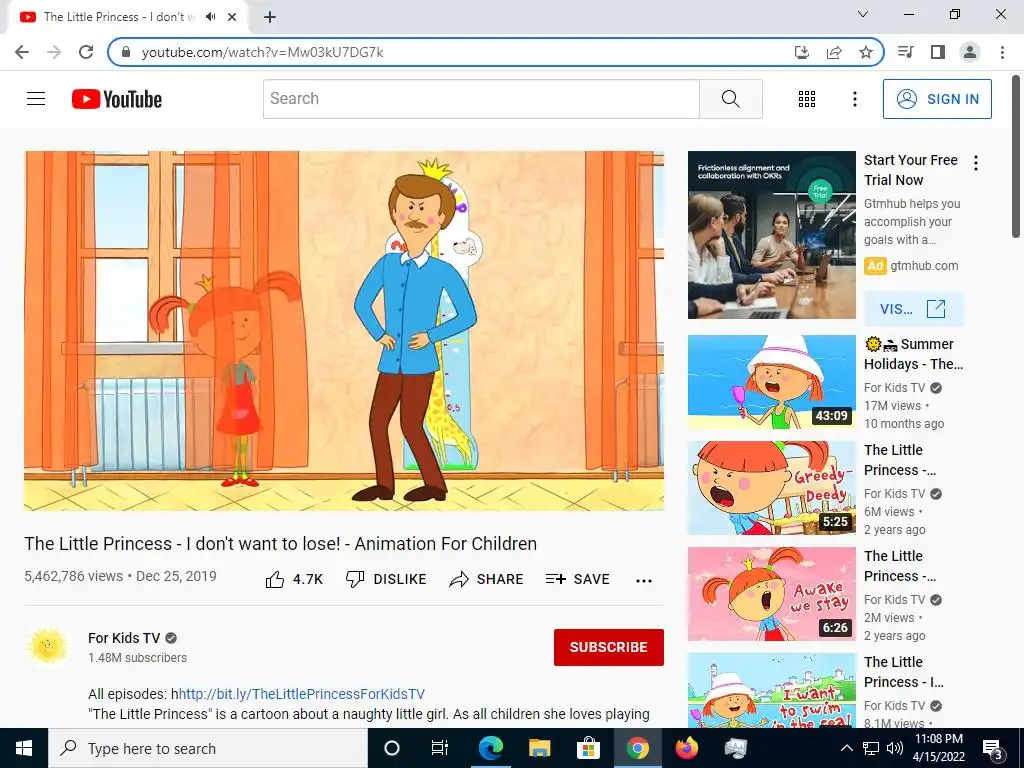Subscribe to For Kids TV channel

point(609,647)
